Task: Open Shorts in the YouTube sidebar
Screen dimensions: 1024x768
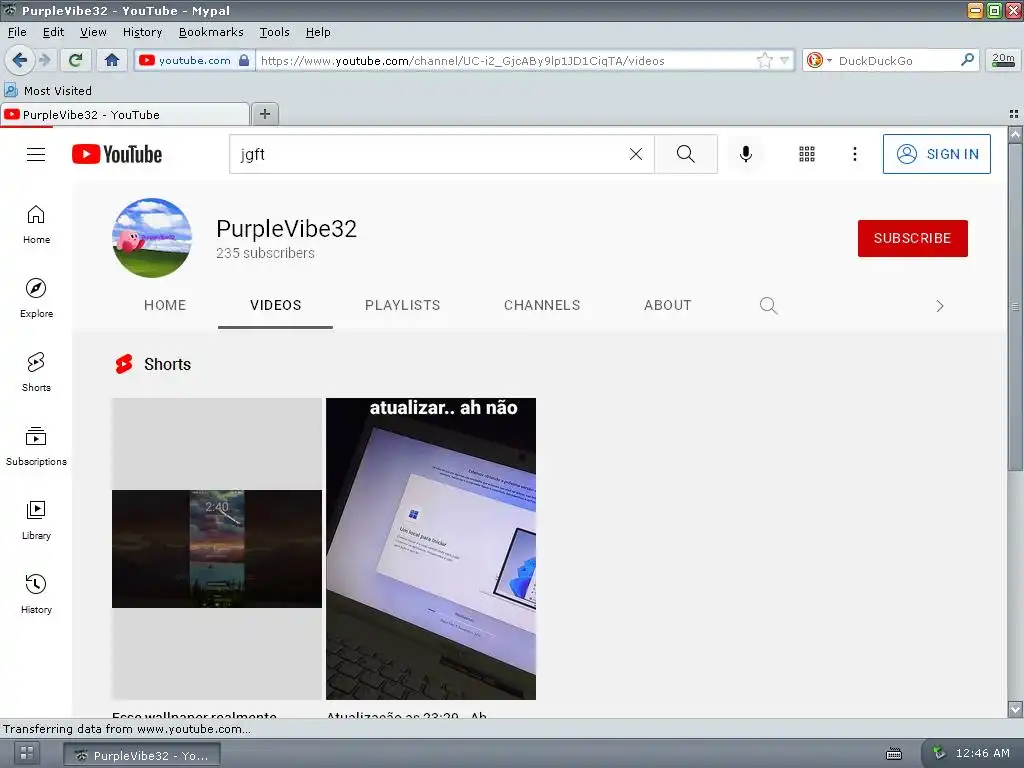Action: click(36, 372)
